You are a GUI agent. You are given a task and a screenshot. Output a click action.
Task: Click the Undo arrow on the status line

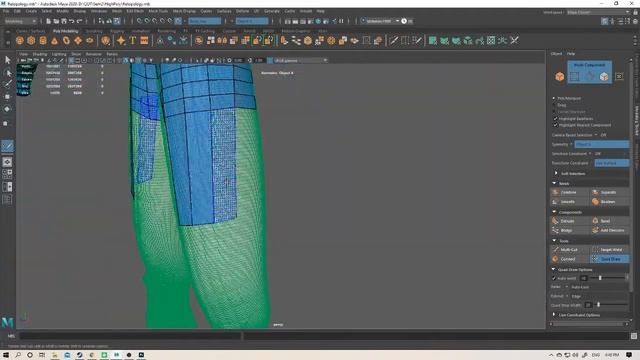coord(71,21)
